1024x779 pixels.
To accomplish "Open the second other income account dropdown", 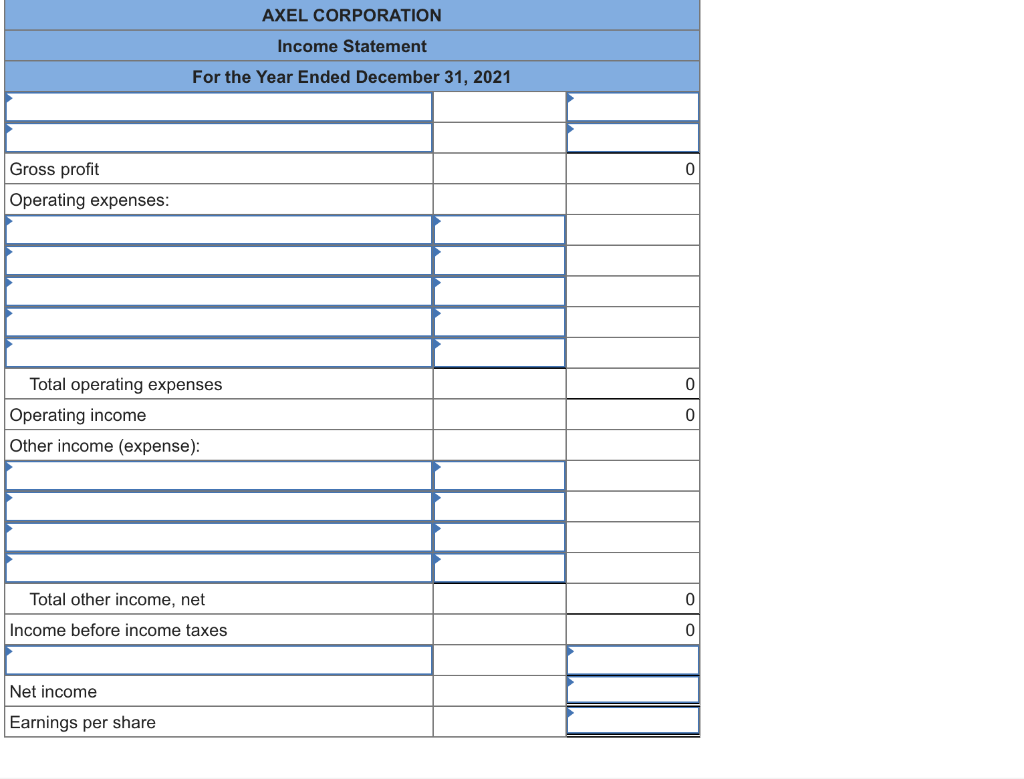I will (x=218, y=506).
